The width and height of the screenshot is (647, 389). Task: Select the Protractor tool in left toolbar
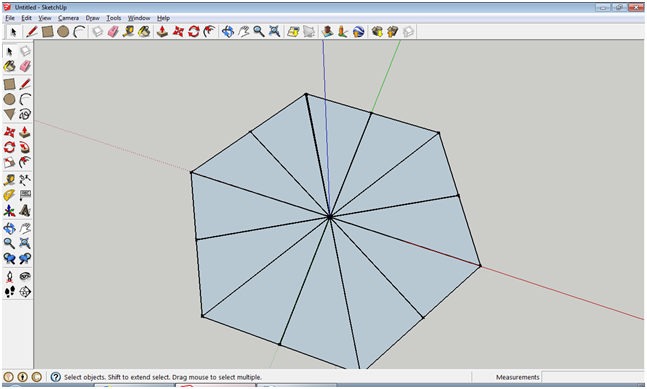pos(10,195)
